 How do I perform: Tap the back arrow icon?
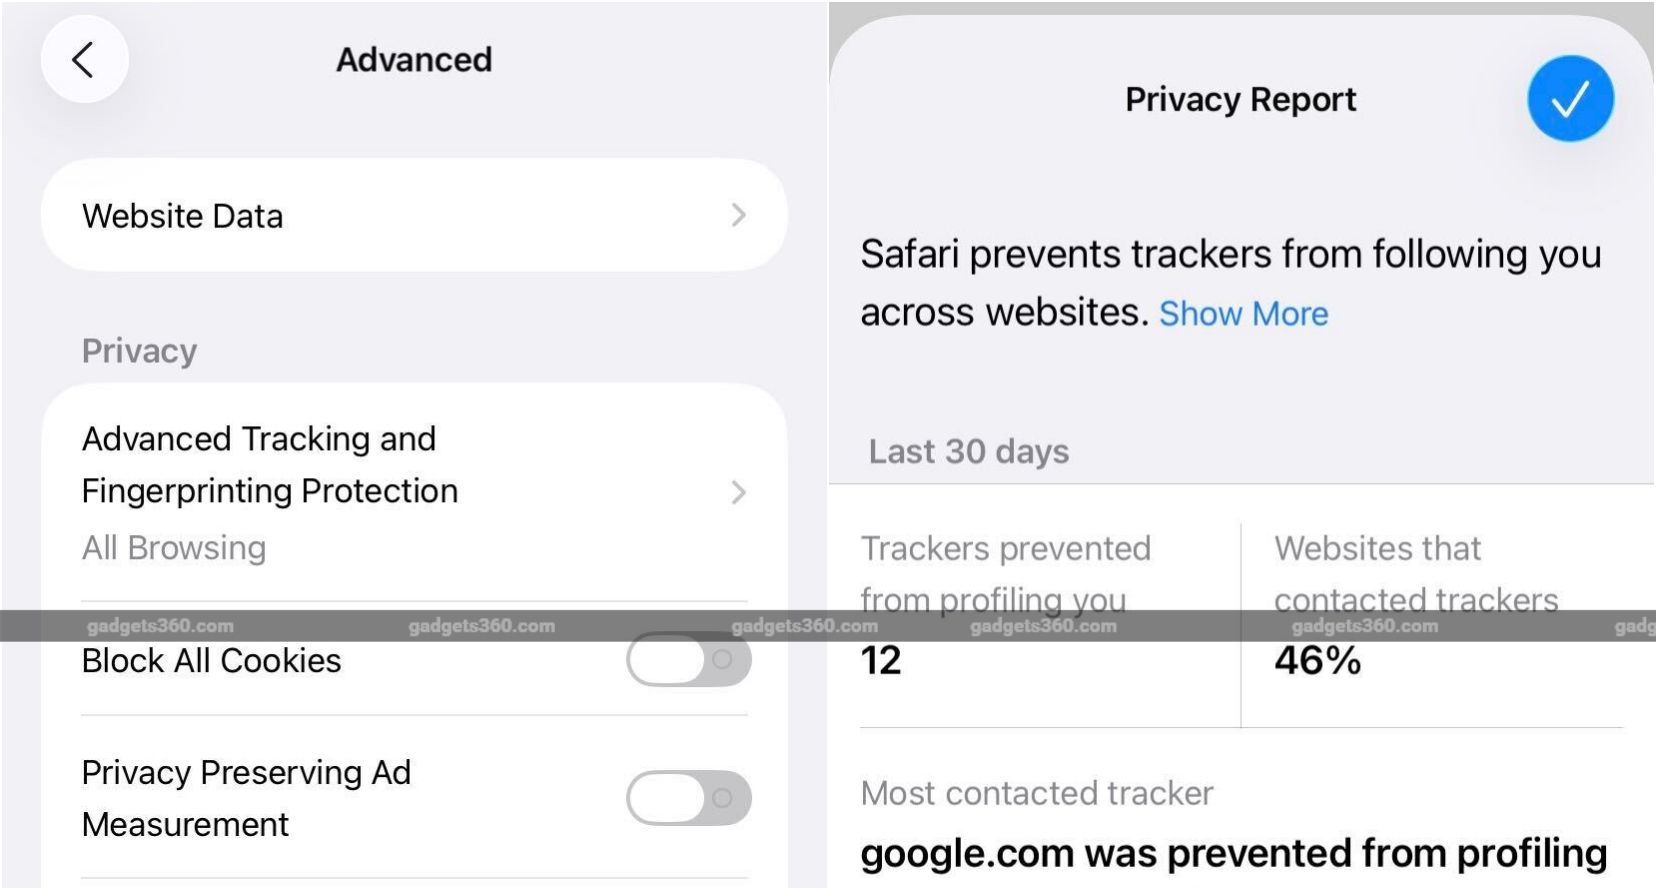[x=84, y=60]
